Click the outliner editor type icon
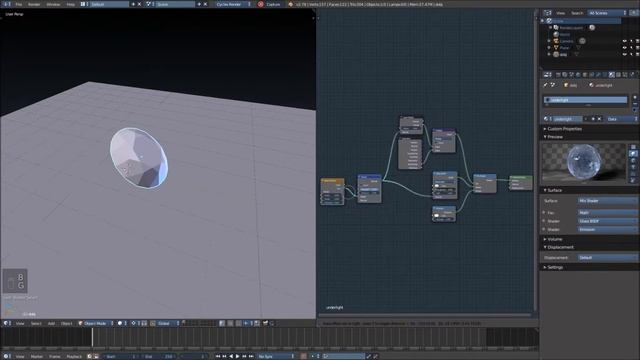 click(x=547, y=13)
